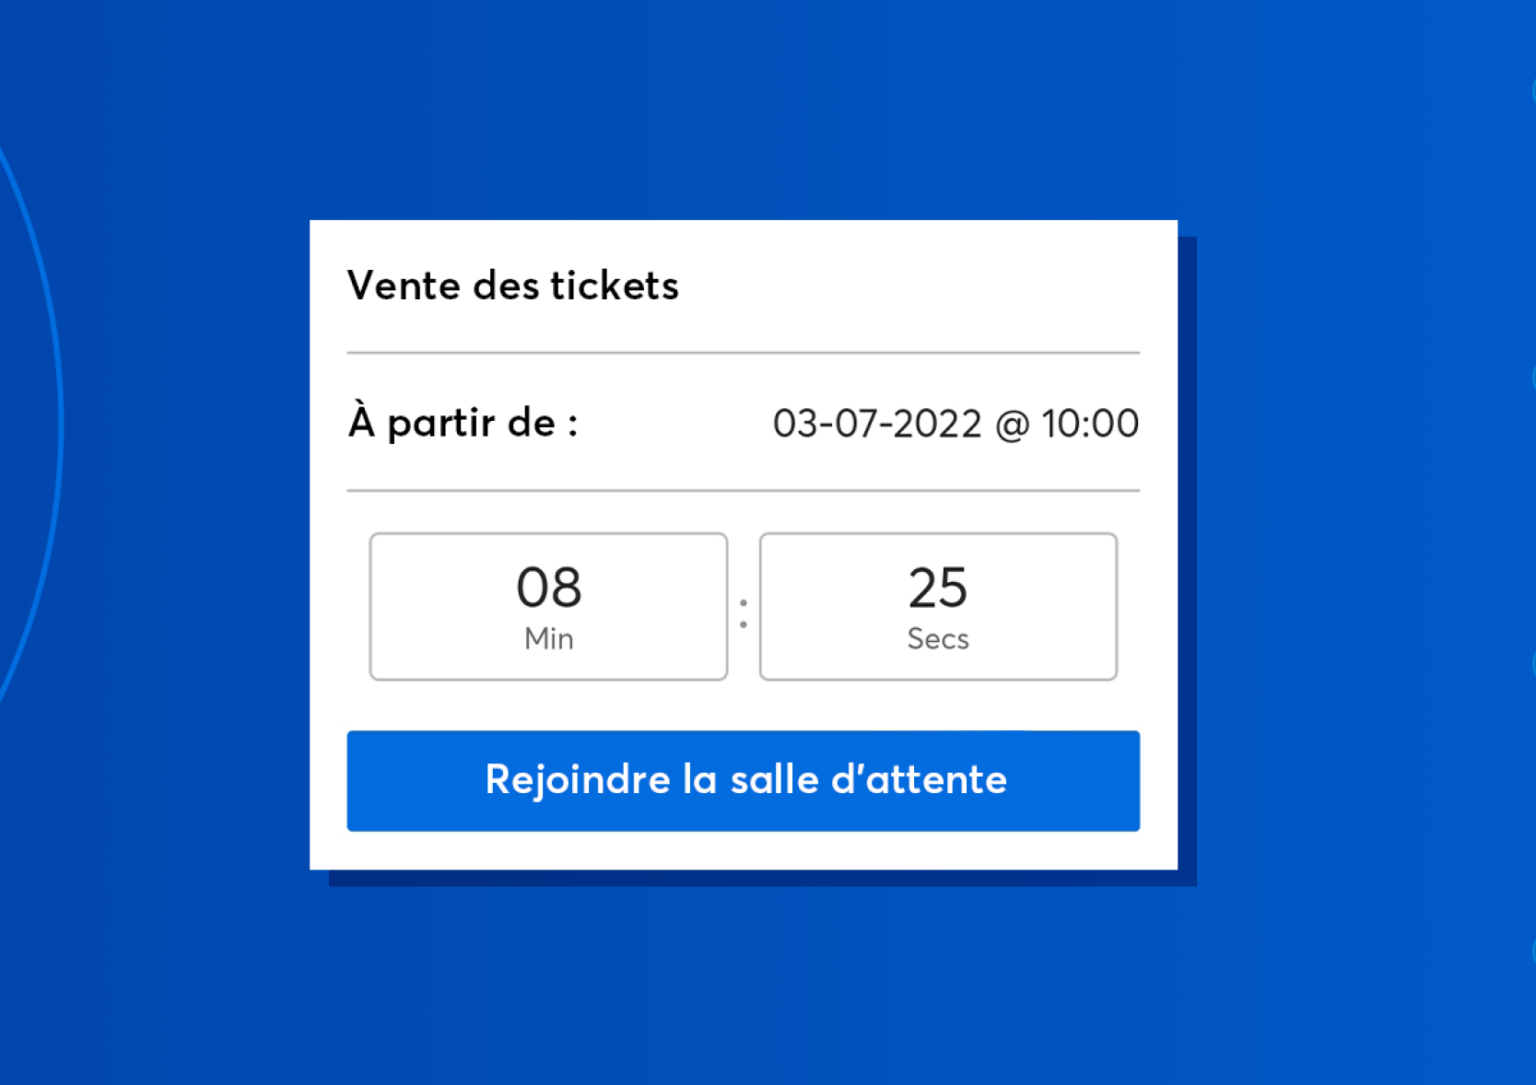Click the Secs label under the number 25
This screenshot has height=1085, width=1536.
tap(938, 639)
